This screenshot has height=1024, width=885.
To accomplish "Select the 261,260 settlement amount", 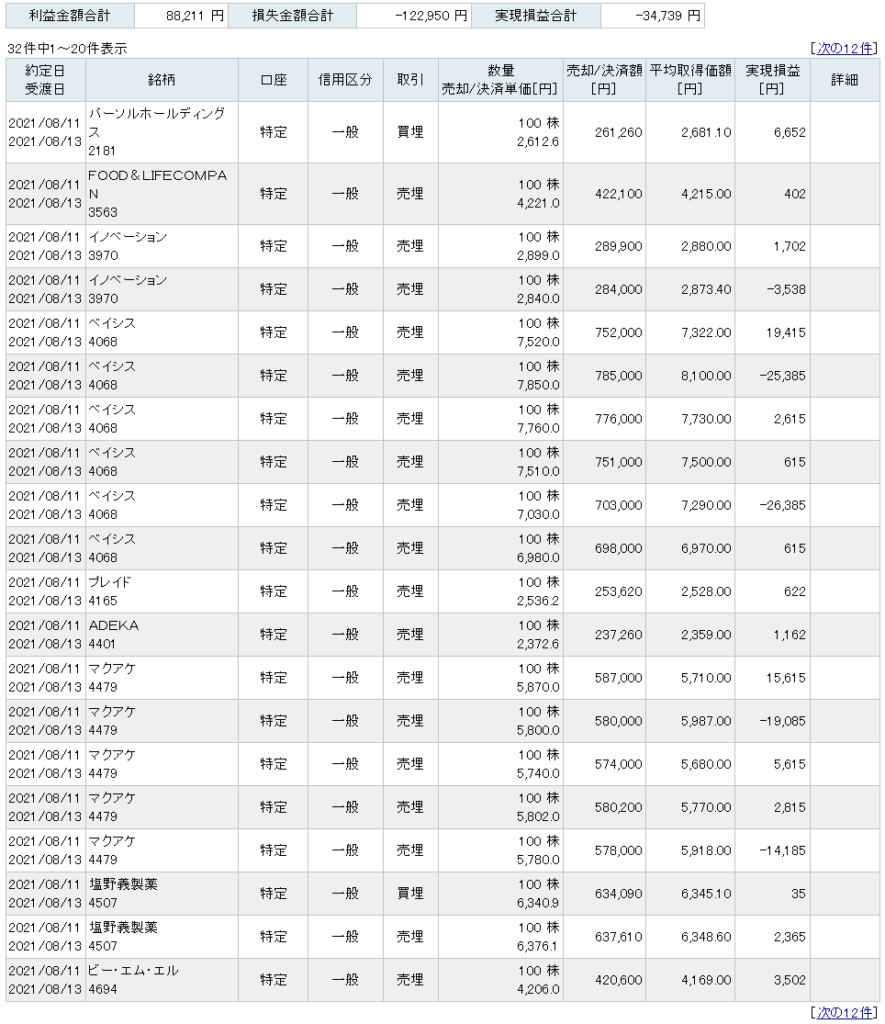I will click(x=619, y=133).
